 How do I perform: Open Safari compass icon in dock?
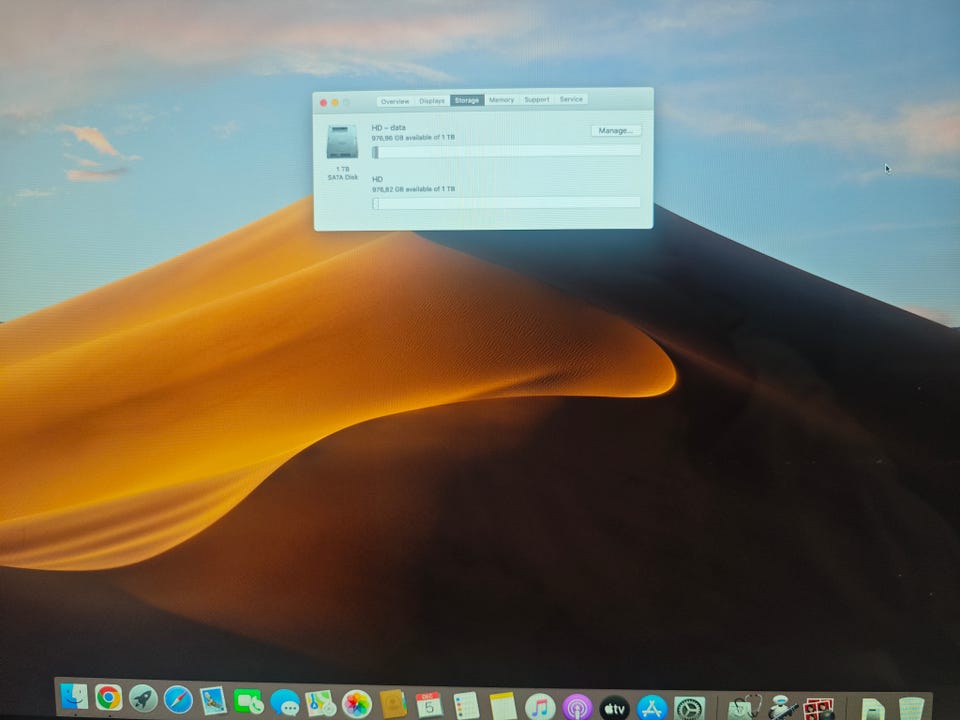[178, 699]
